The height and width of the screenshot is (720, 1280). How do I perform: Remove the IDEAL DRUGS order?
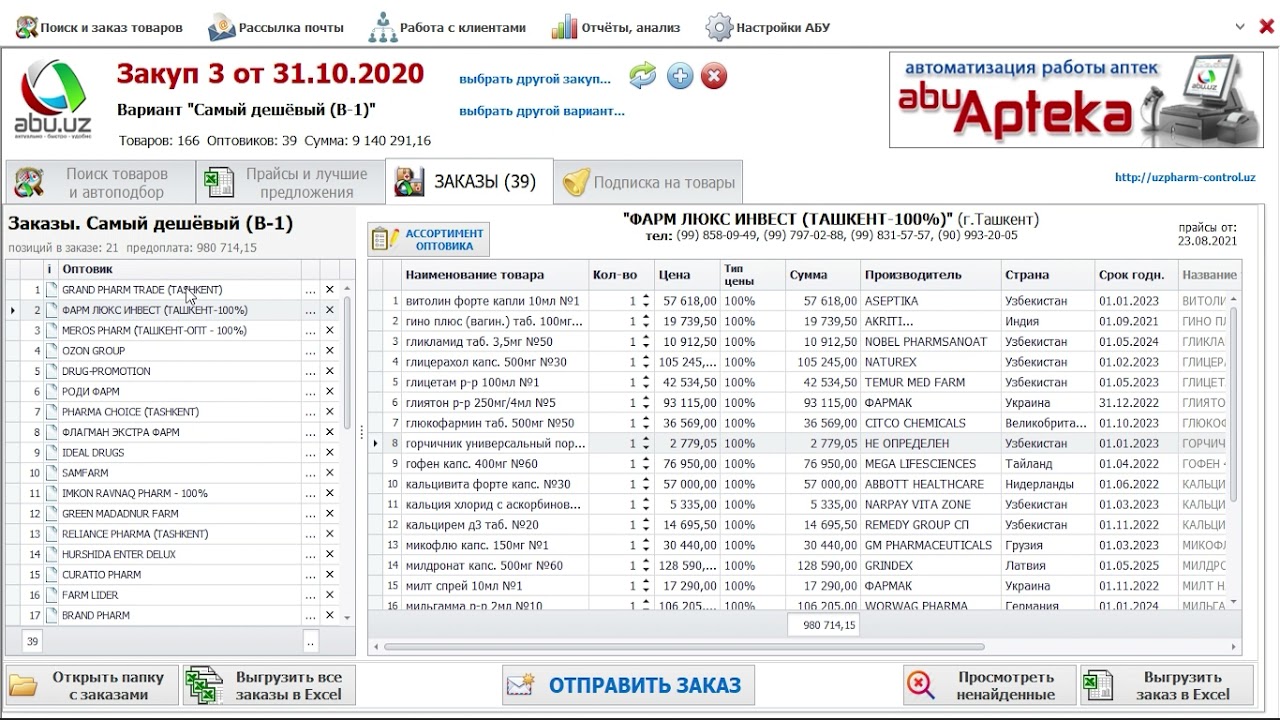click(329, 453)
